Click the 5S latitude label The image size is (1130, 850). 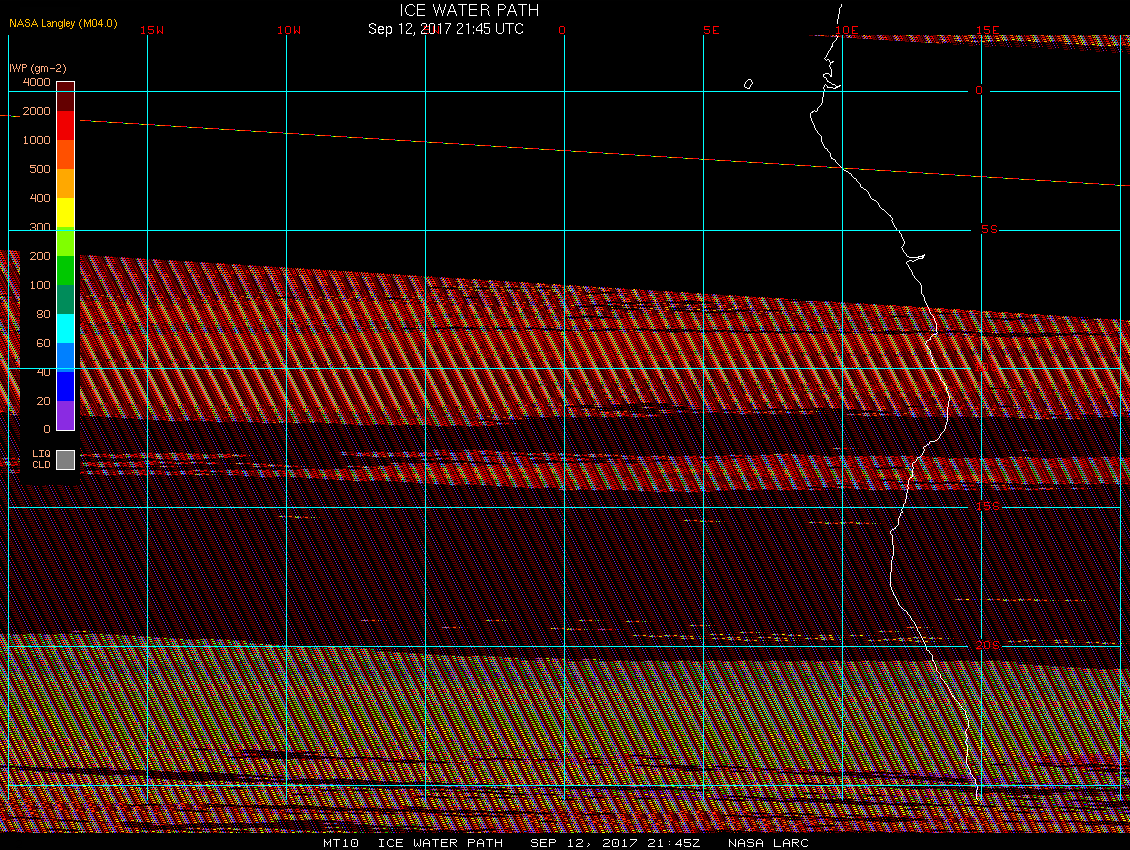pyautogui.click(x=988, y=229)
